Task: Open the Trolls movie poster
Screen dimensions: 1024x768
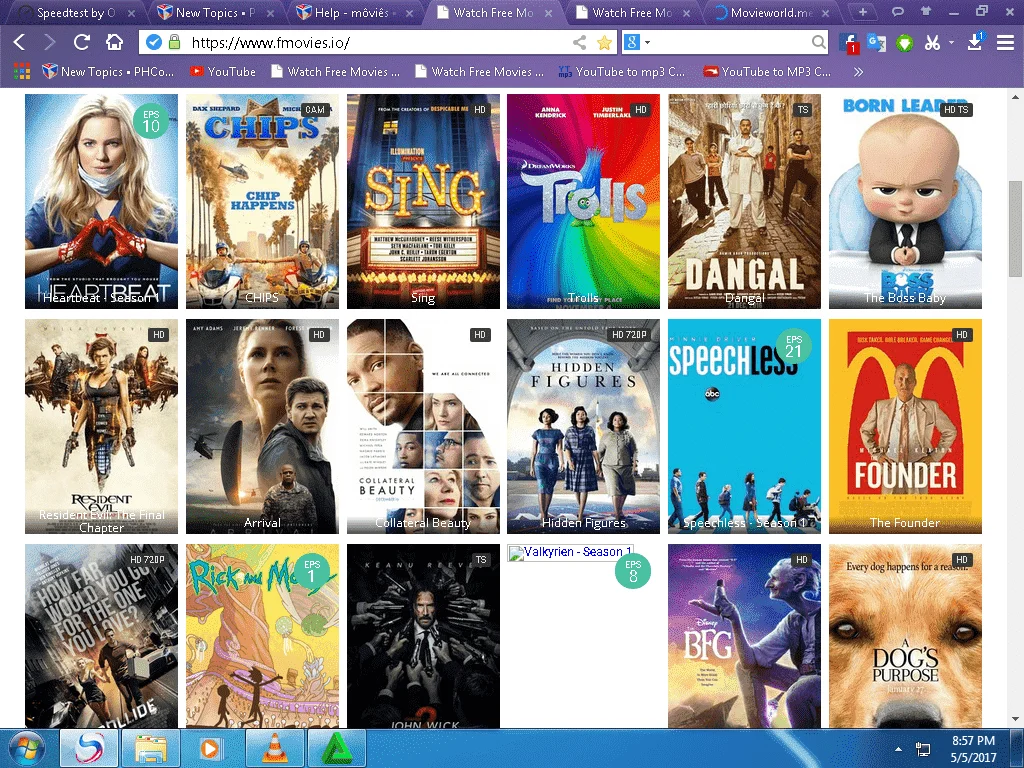Action: click(x=583, y=201)
